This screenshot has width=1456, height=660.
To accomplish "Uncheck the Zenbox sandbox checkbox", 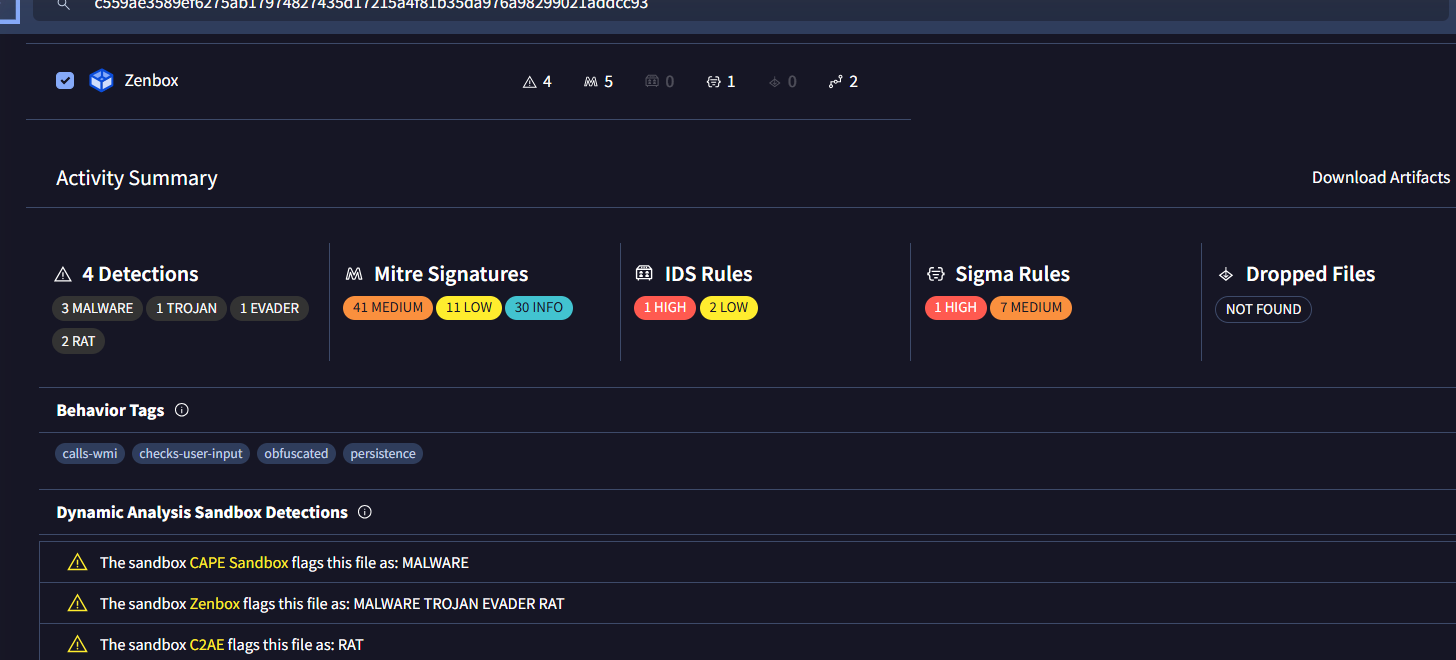I will [x=65, y=81].
